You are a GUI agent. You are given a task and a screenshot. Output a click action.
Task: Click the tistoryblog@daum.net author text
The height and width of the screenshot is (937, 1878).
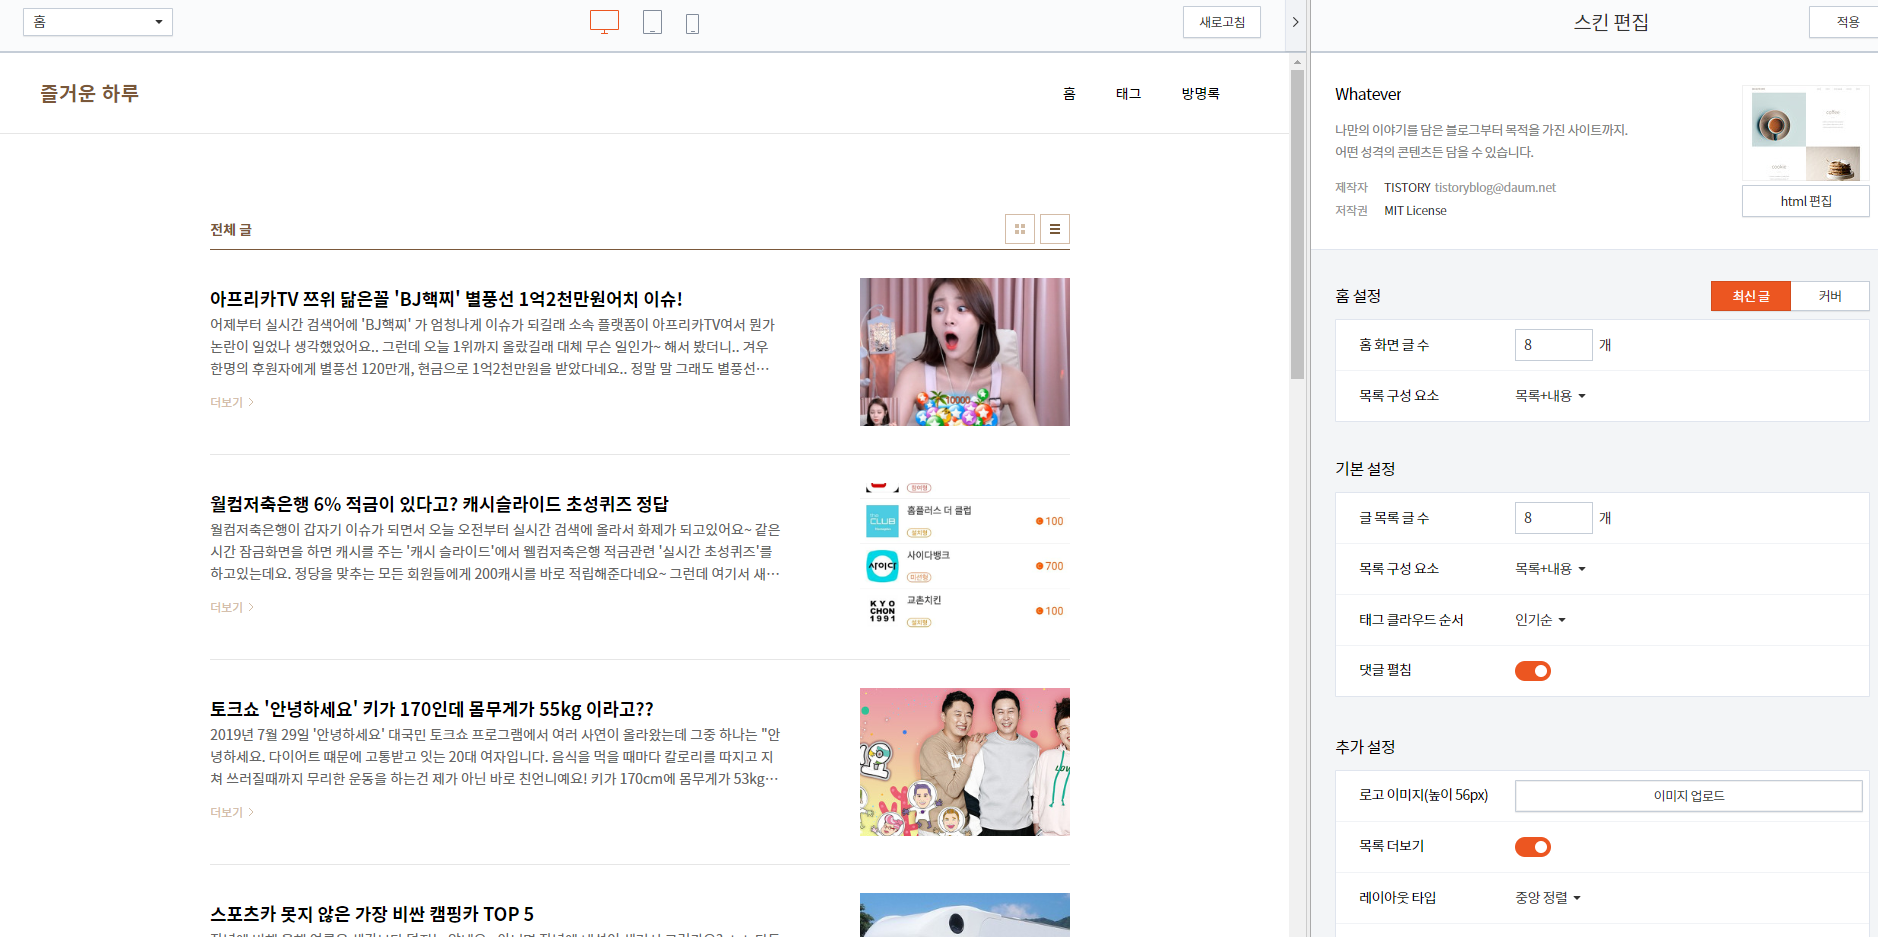coord(1495,188)
